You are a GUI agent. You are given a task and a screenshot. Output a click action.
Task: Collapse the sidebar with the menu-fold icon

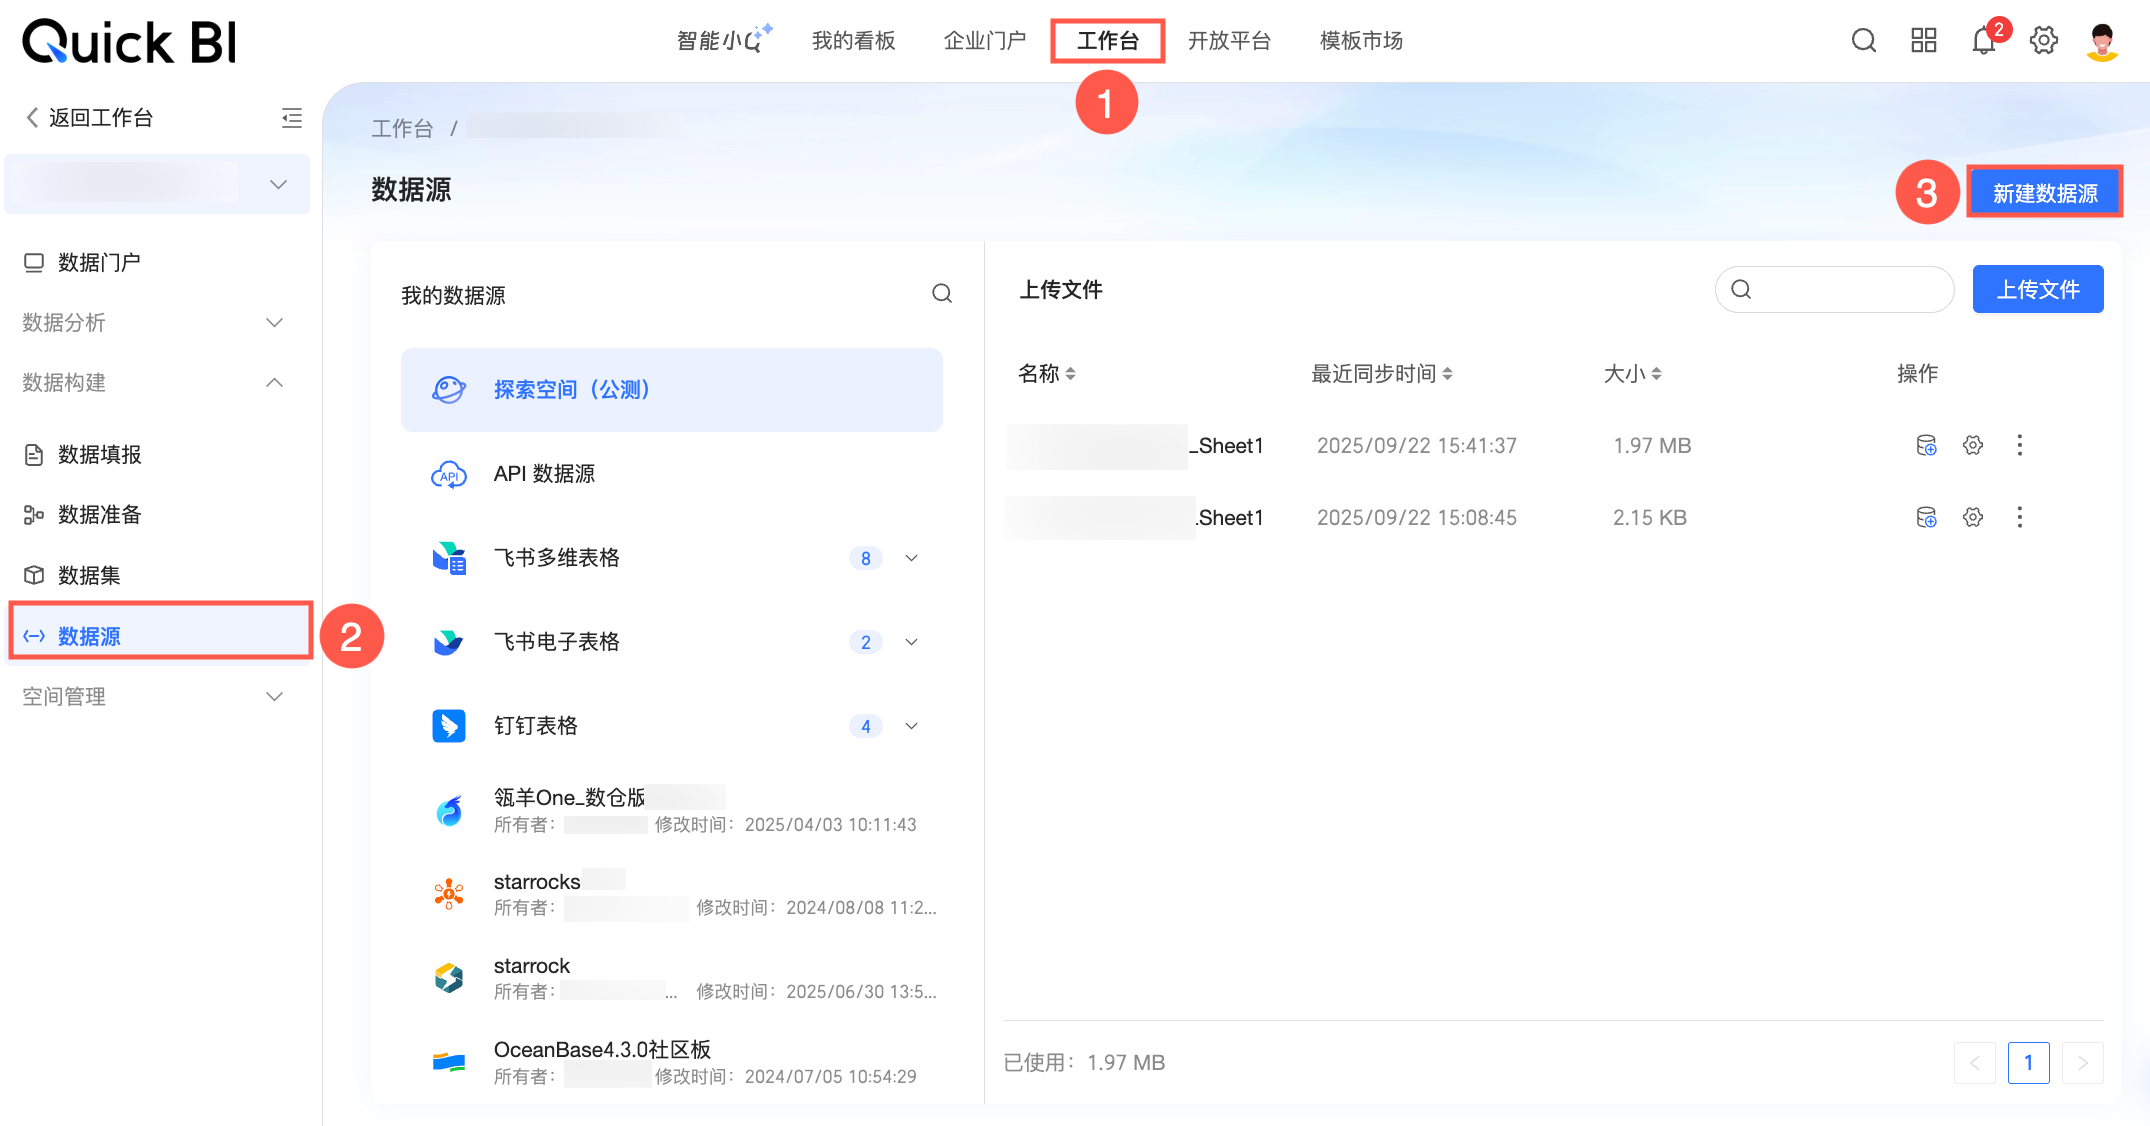tap(291, 118)
